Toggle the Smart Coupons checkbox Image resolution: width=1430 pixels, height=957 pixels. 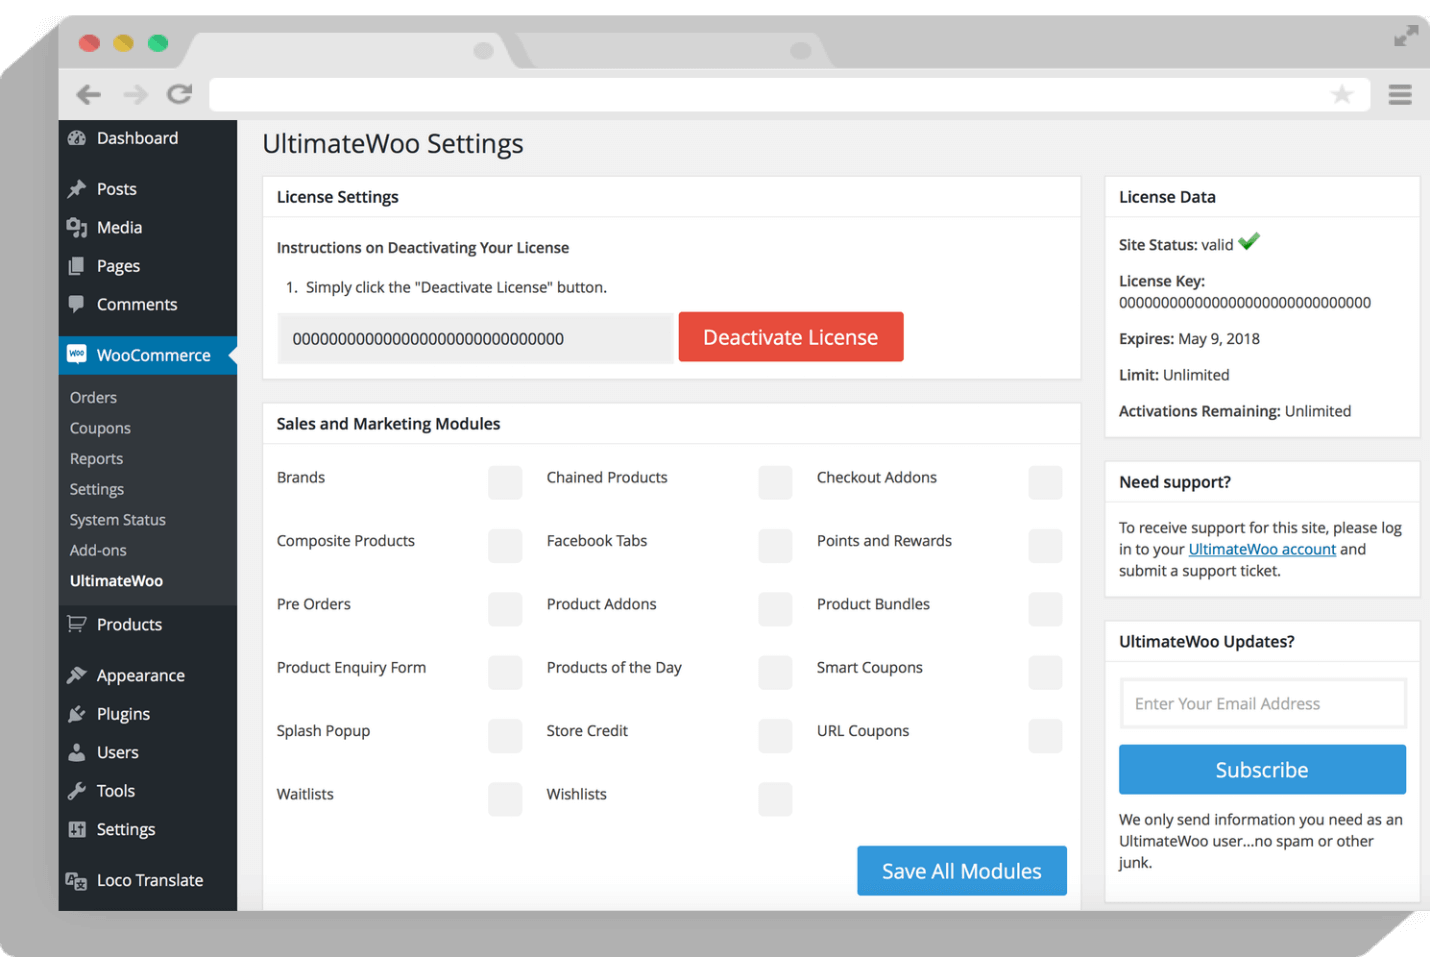point(1045,672)
